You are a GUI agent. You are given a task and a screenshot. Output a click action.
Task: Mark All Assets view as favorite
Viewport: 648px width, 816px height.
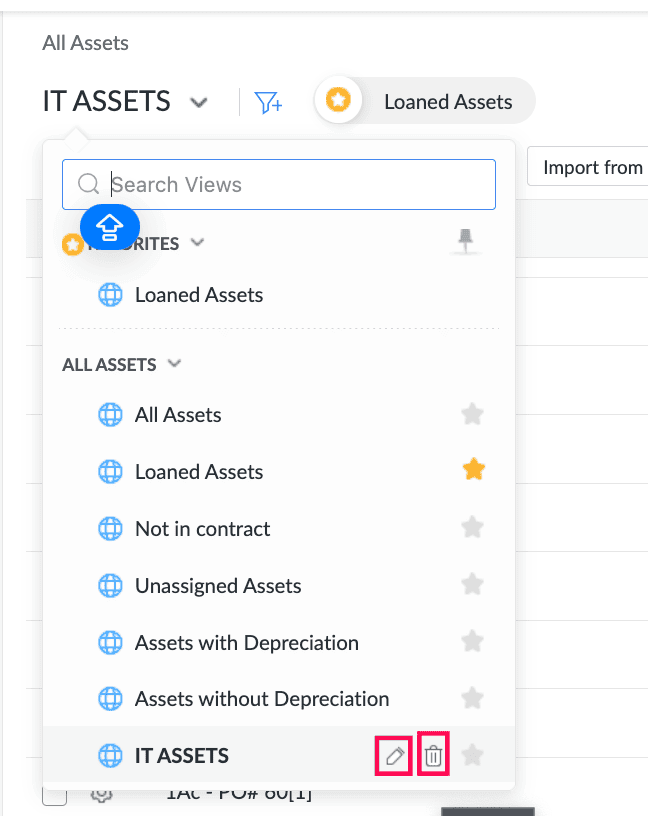[473, 414]
